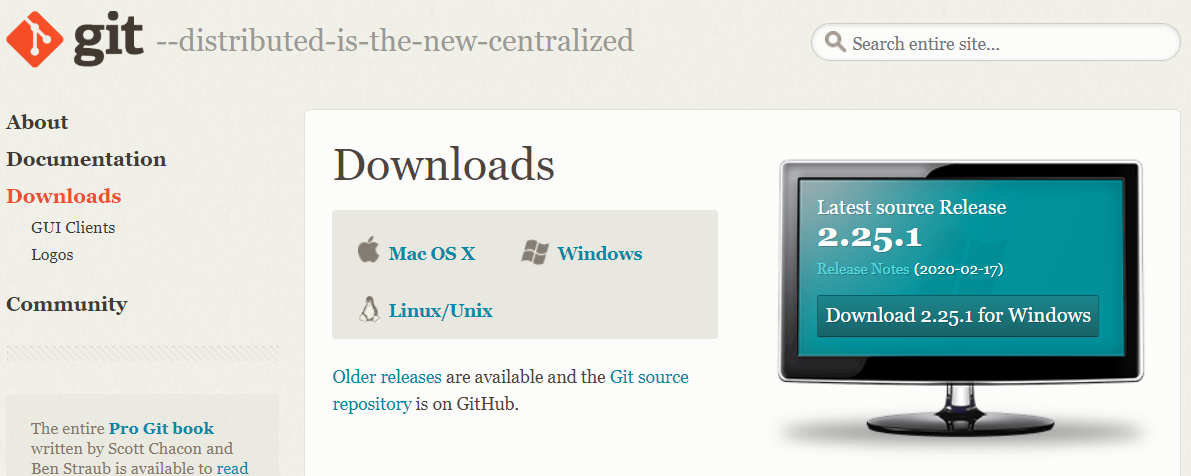
Task: Open the Release Notes link
Action: (x=863, y=270)
